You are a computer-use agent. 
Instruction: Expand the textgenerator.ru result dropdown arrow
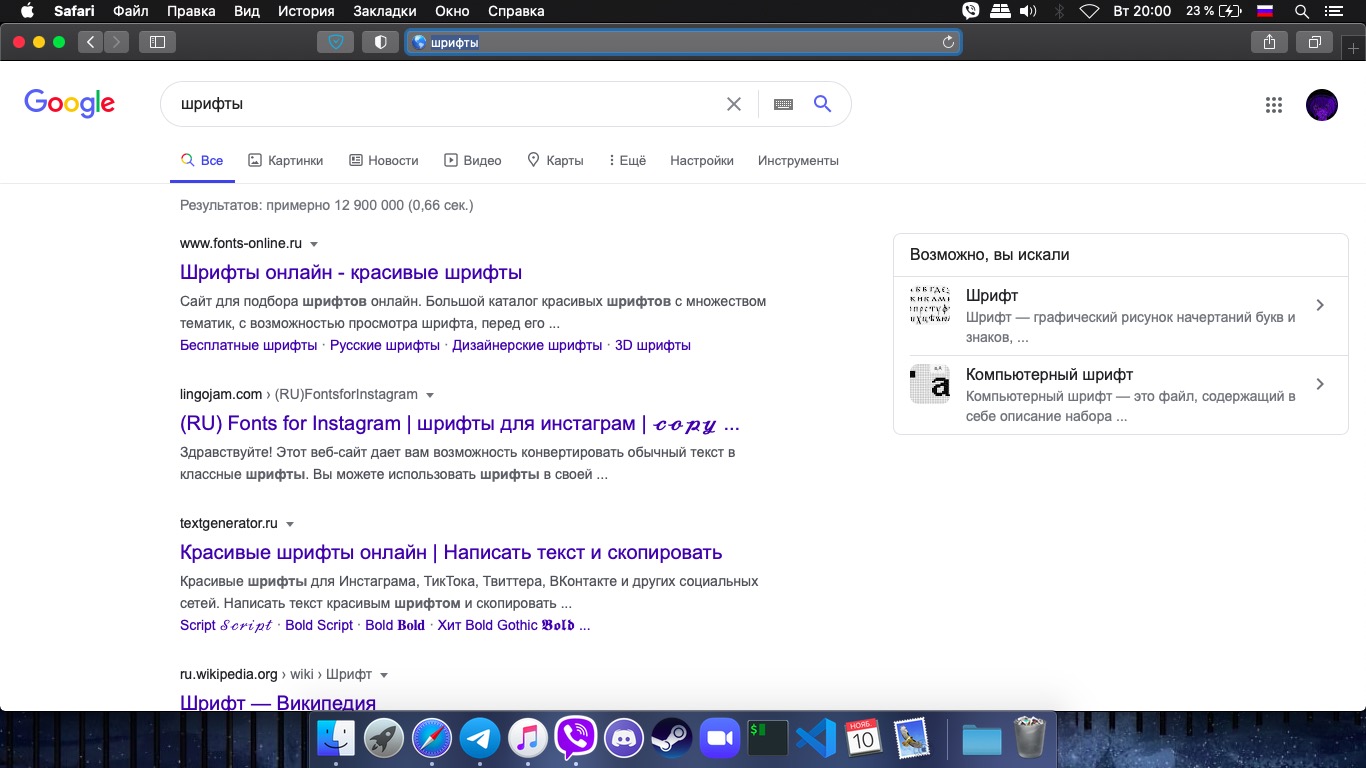pyautogui.click(x=290, y=524)
